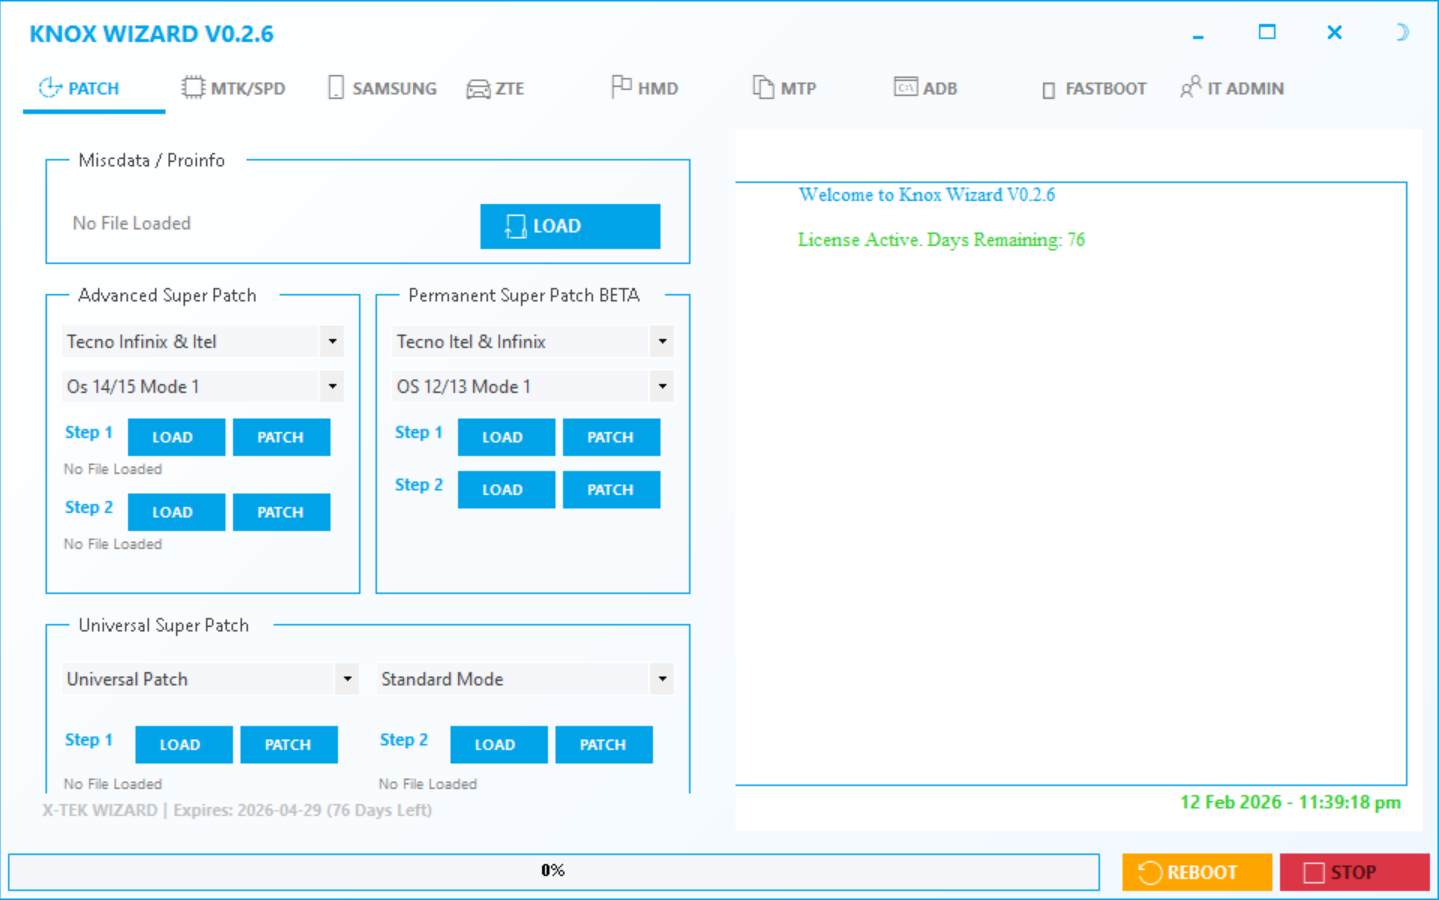This screenshot has width=1439, height=900.
Task: Click the dark mode moon icon
Action: tap(1401, 32)
